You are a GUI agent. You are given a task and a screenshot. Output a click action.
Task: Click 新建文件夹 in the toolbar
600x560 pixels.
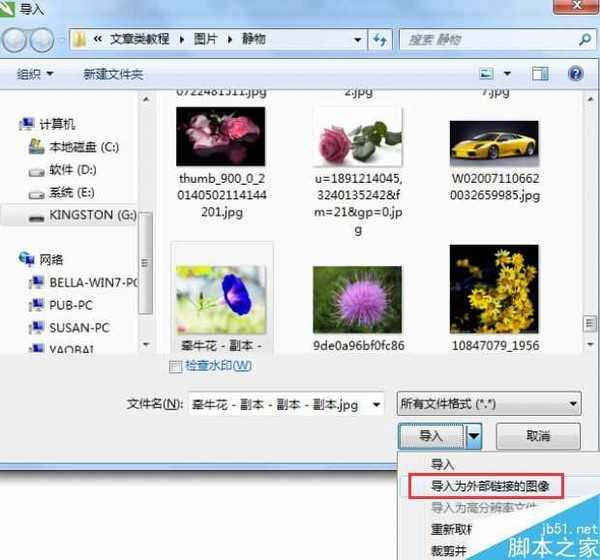113,74
